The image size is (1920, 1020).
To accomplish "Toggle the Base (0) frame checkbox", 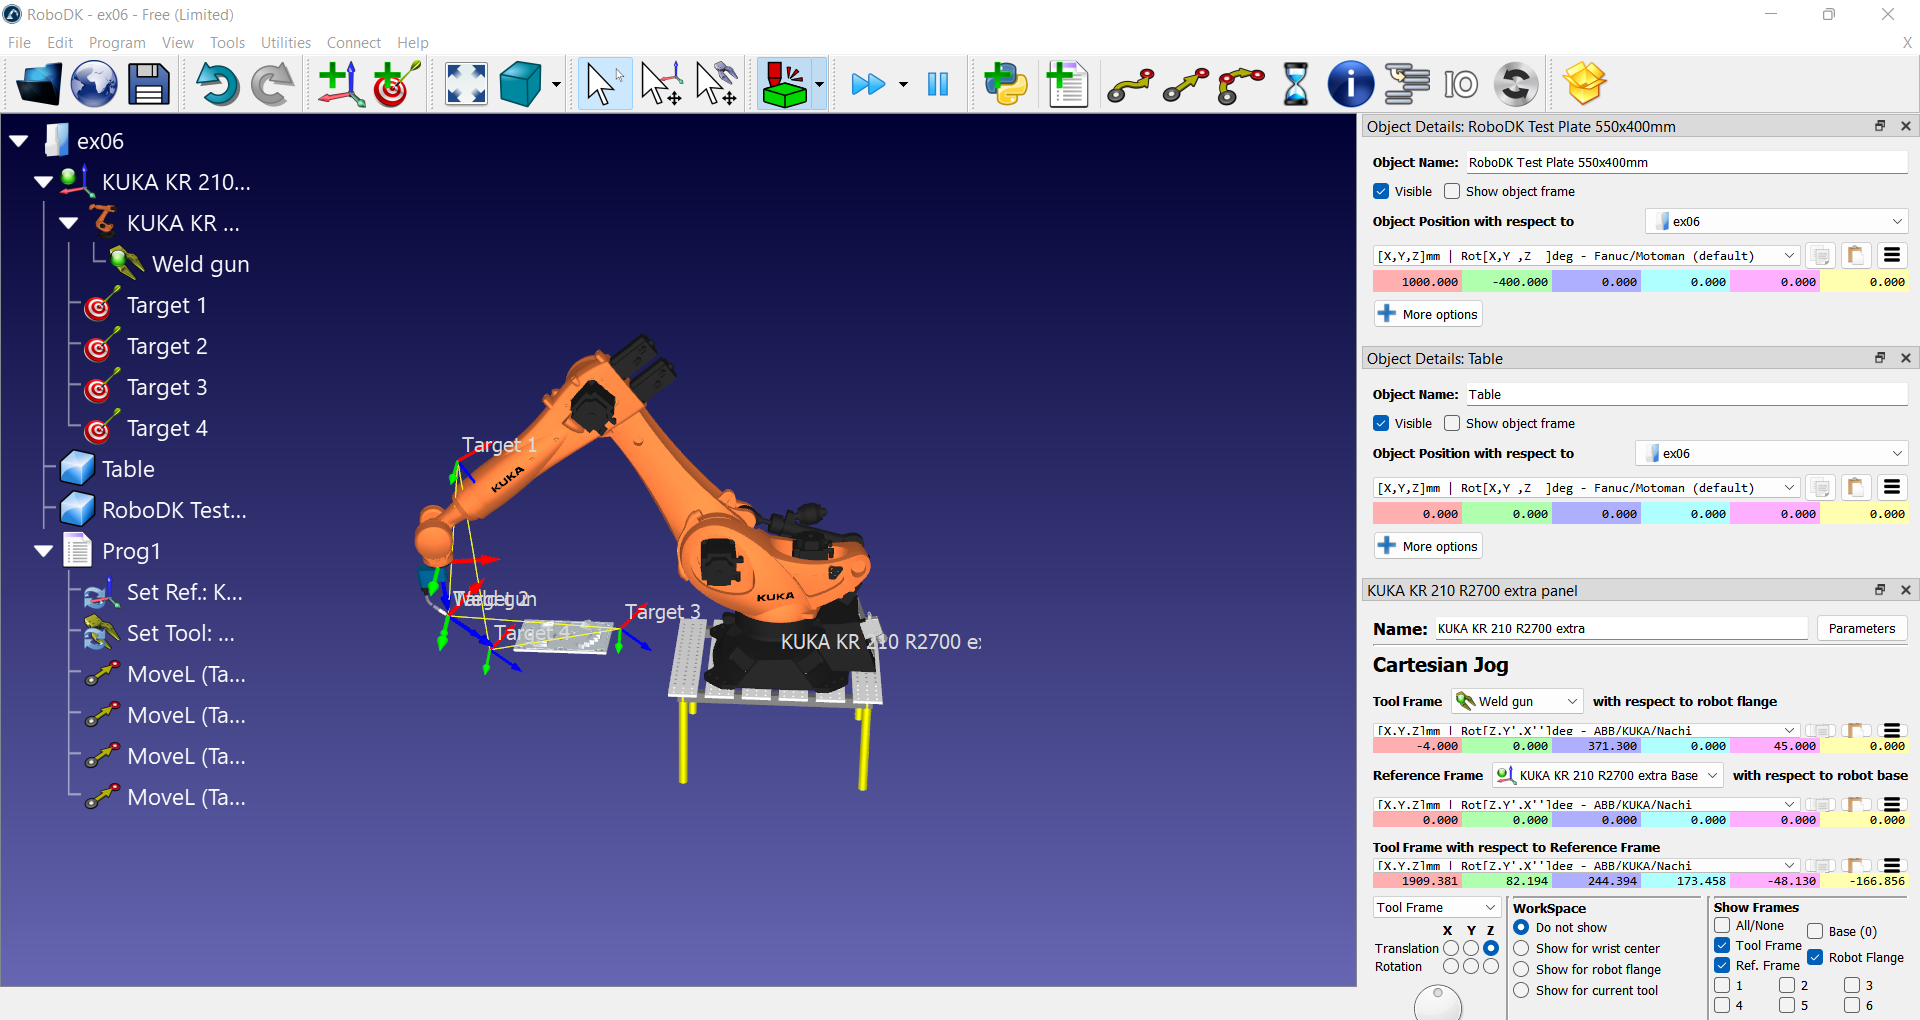I will [x=1815, y=931].
